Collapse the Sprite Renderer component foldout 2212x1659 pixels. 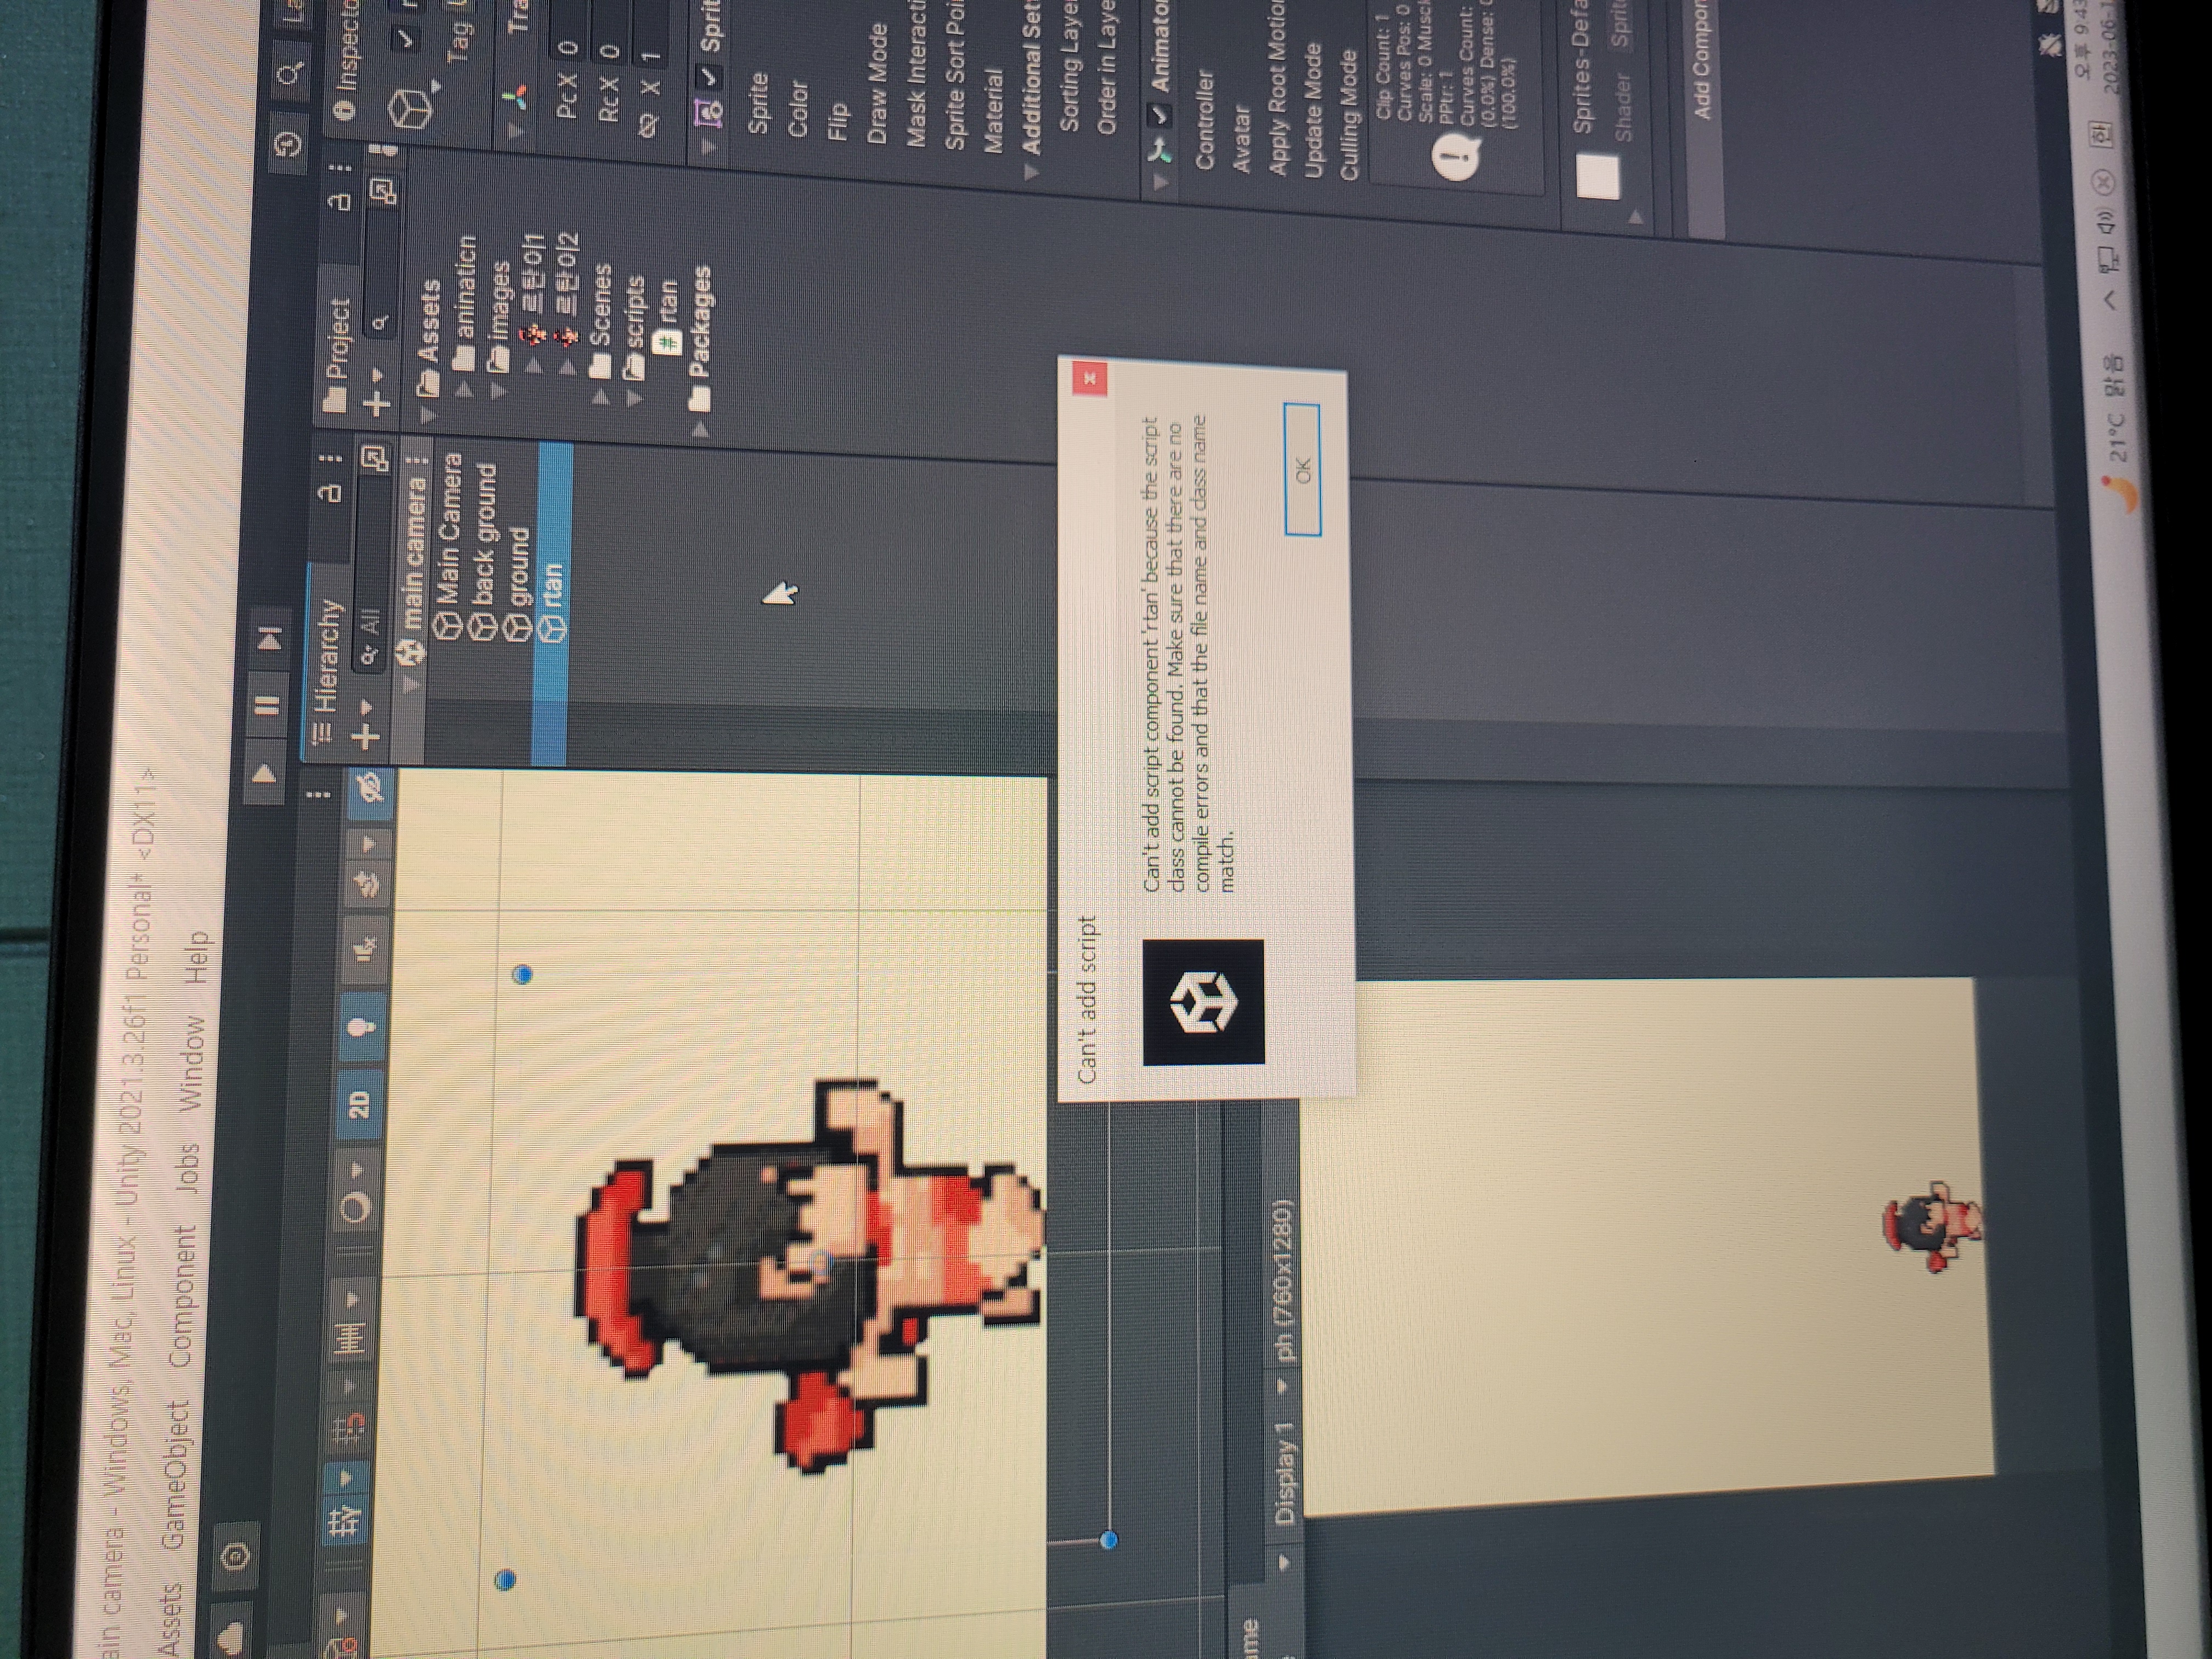pos(708,146)
